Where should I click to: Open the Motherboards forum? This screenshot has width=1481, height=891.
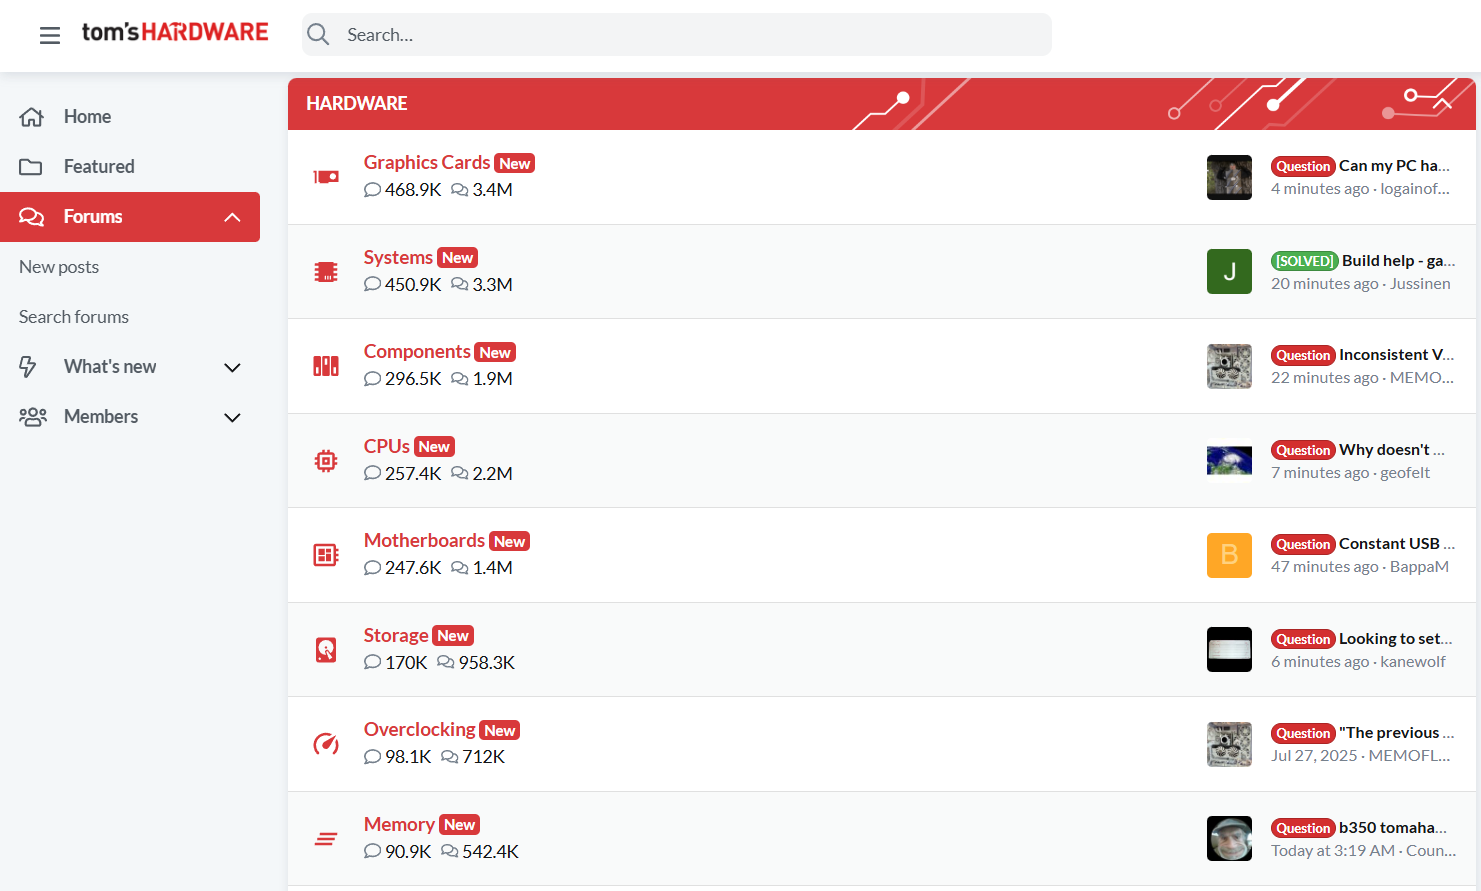pos(424,540)
